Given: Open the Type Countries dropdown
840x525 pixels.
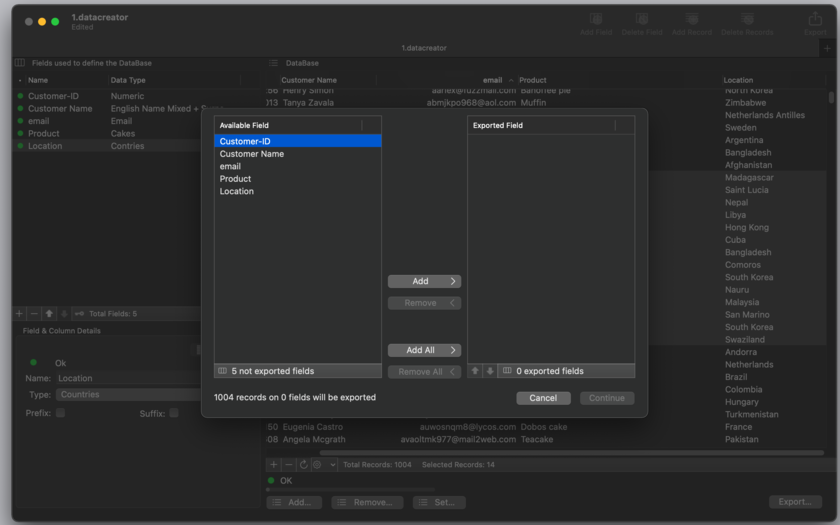Looking at the screenshot, I should click(129, 394).
